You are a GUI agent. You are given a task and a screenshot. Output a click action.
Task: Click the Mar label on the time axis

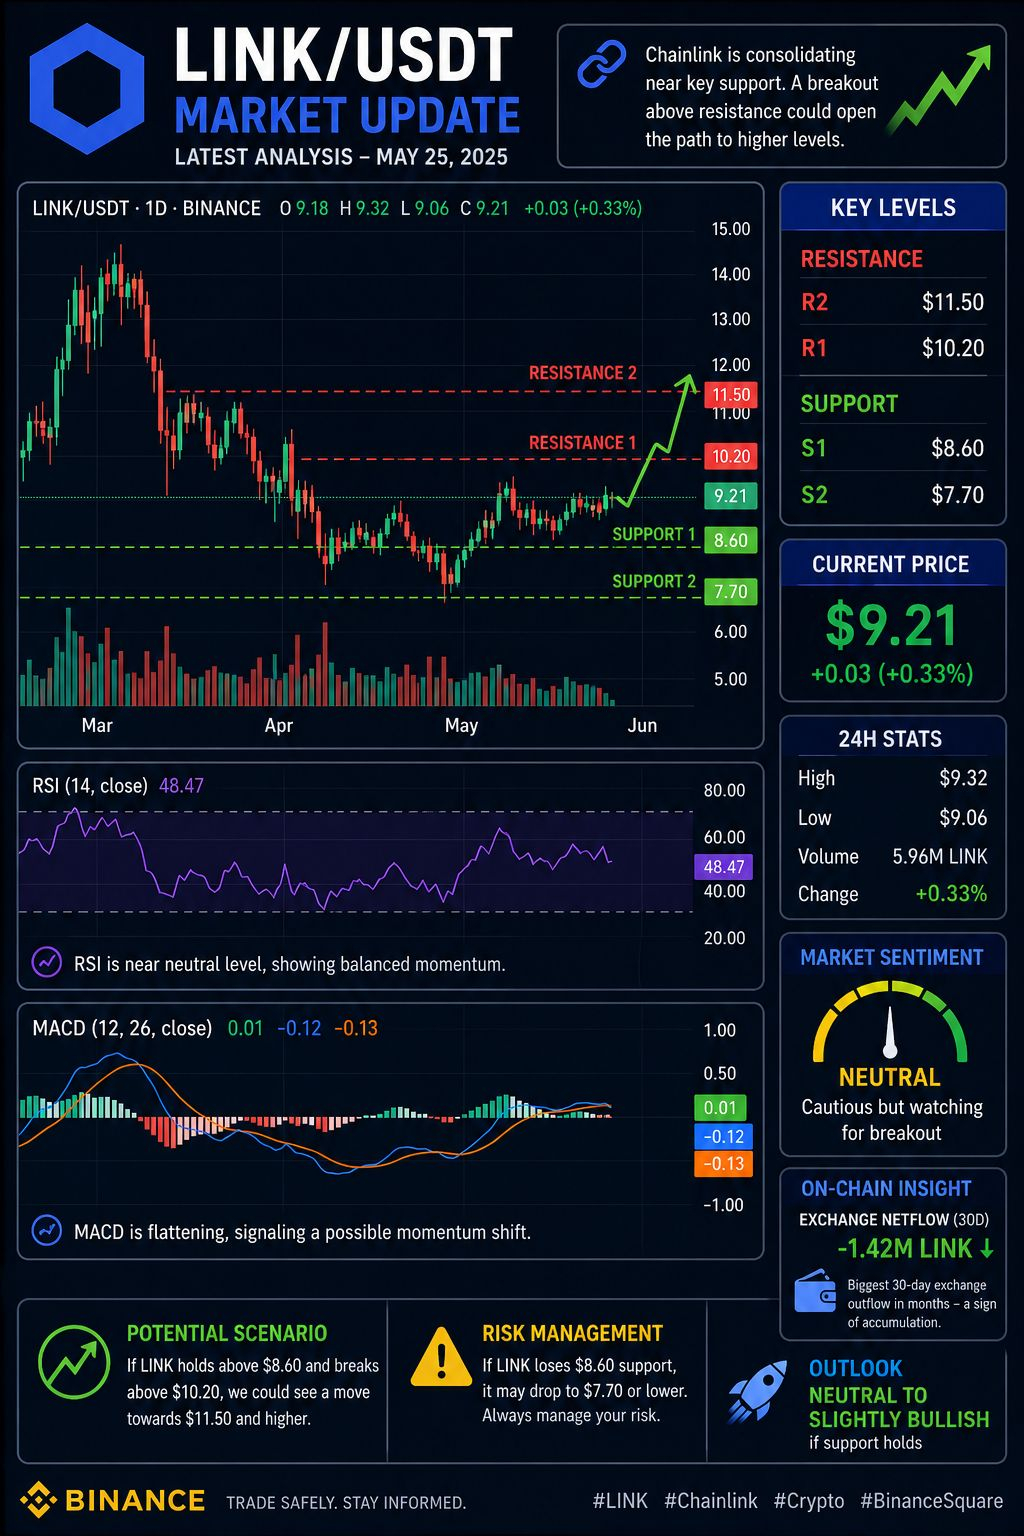[x=97, y=725]
